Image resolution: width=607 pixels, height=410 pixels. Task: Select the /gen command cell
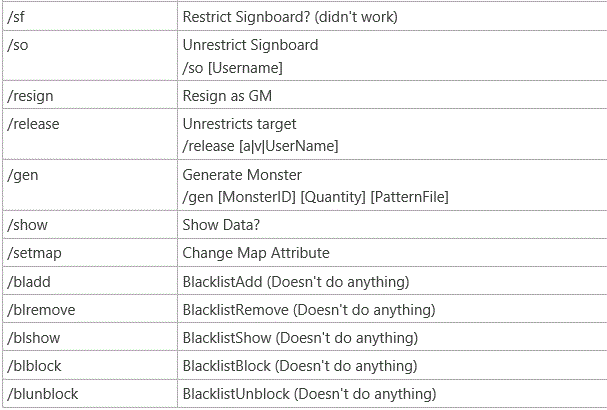point(90,185)
